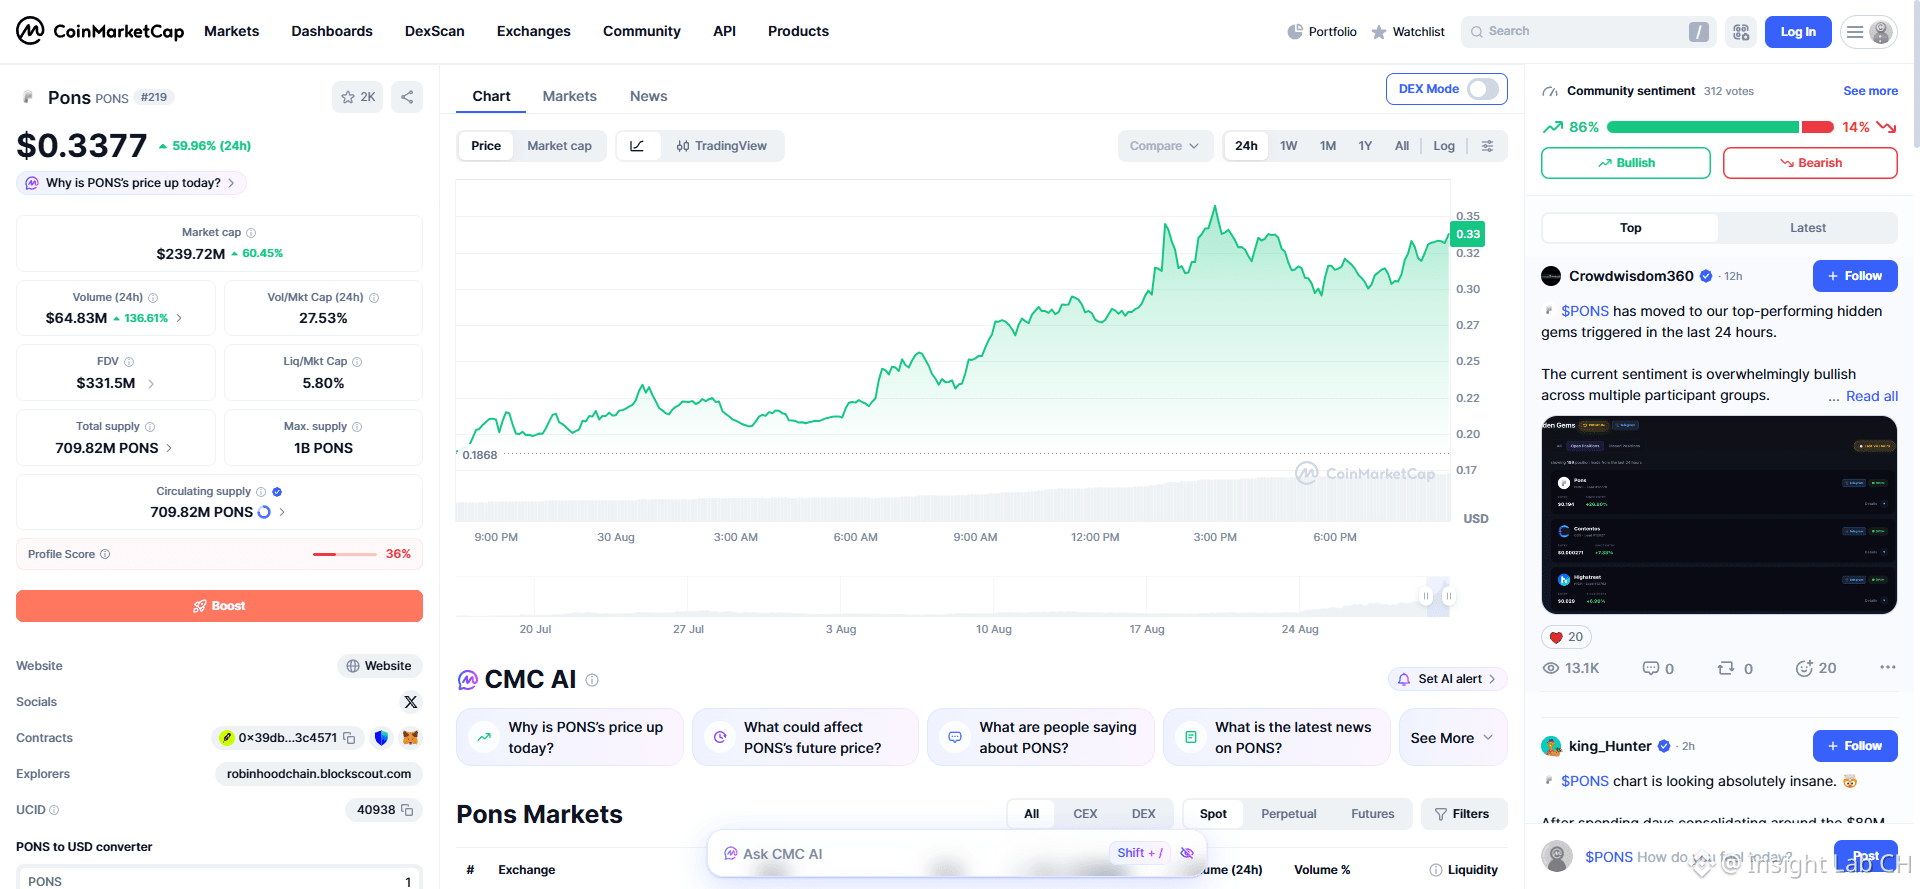Click the share icon beside Pons

(407, 97)
